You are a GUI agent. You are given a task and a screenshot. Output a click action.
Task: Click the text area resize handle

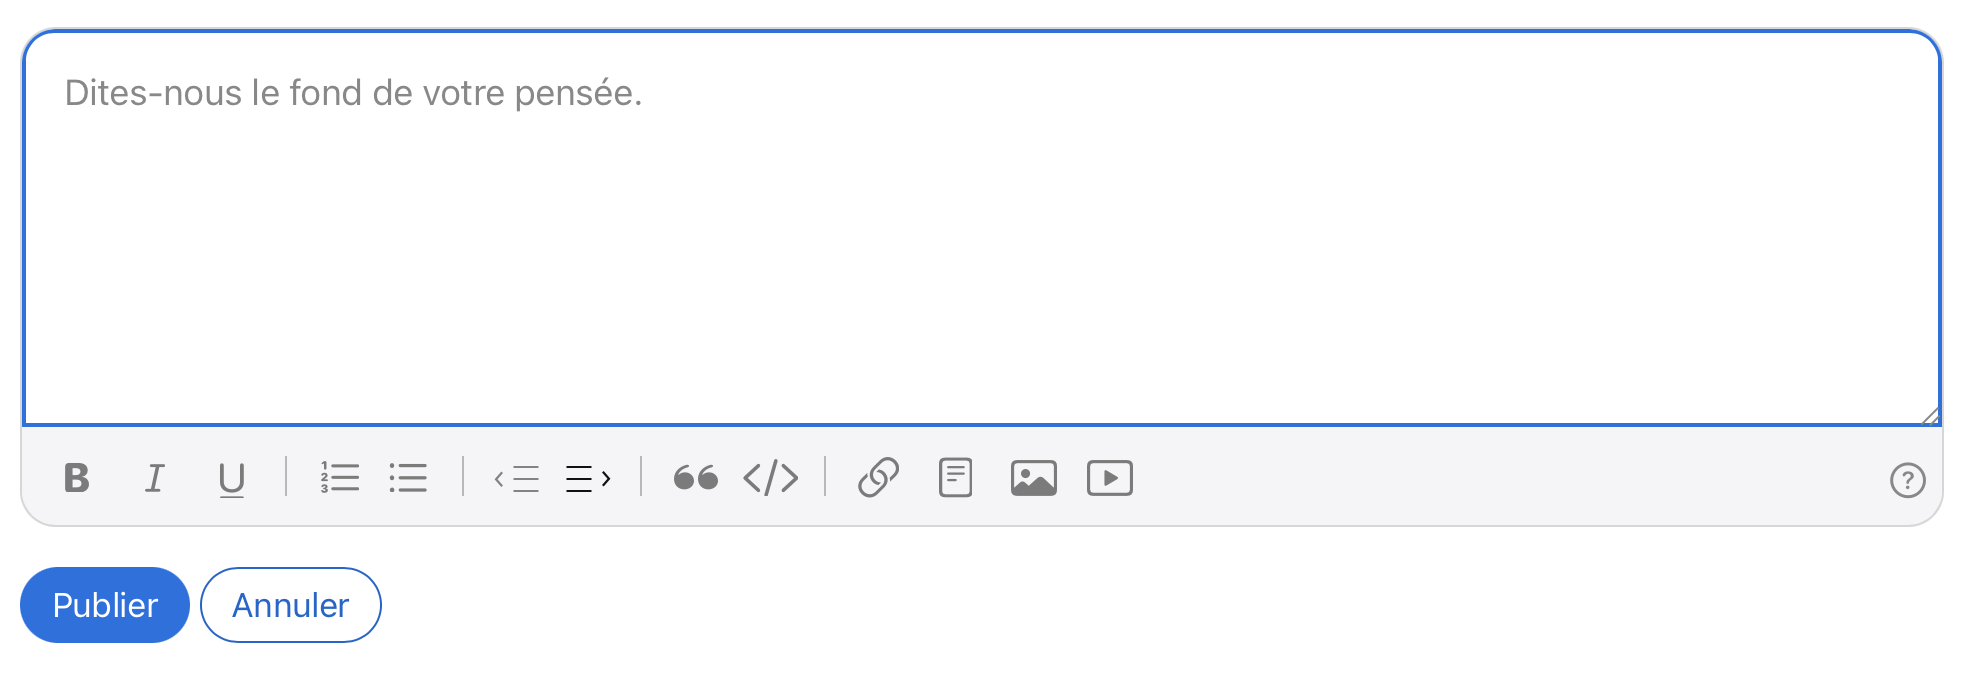(x=1931, y=416)
